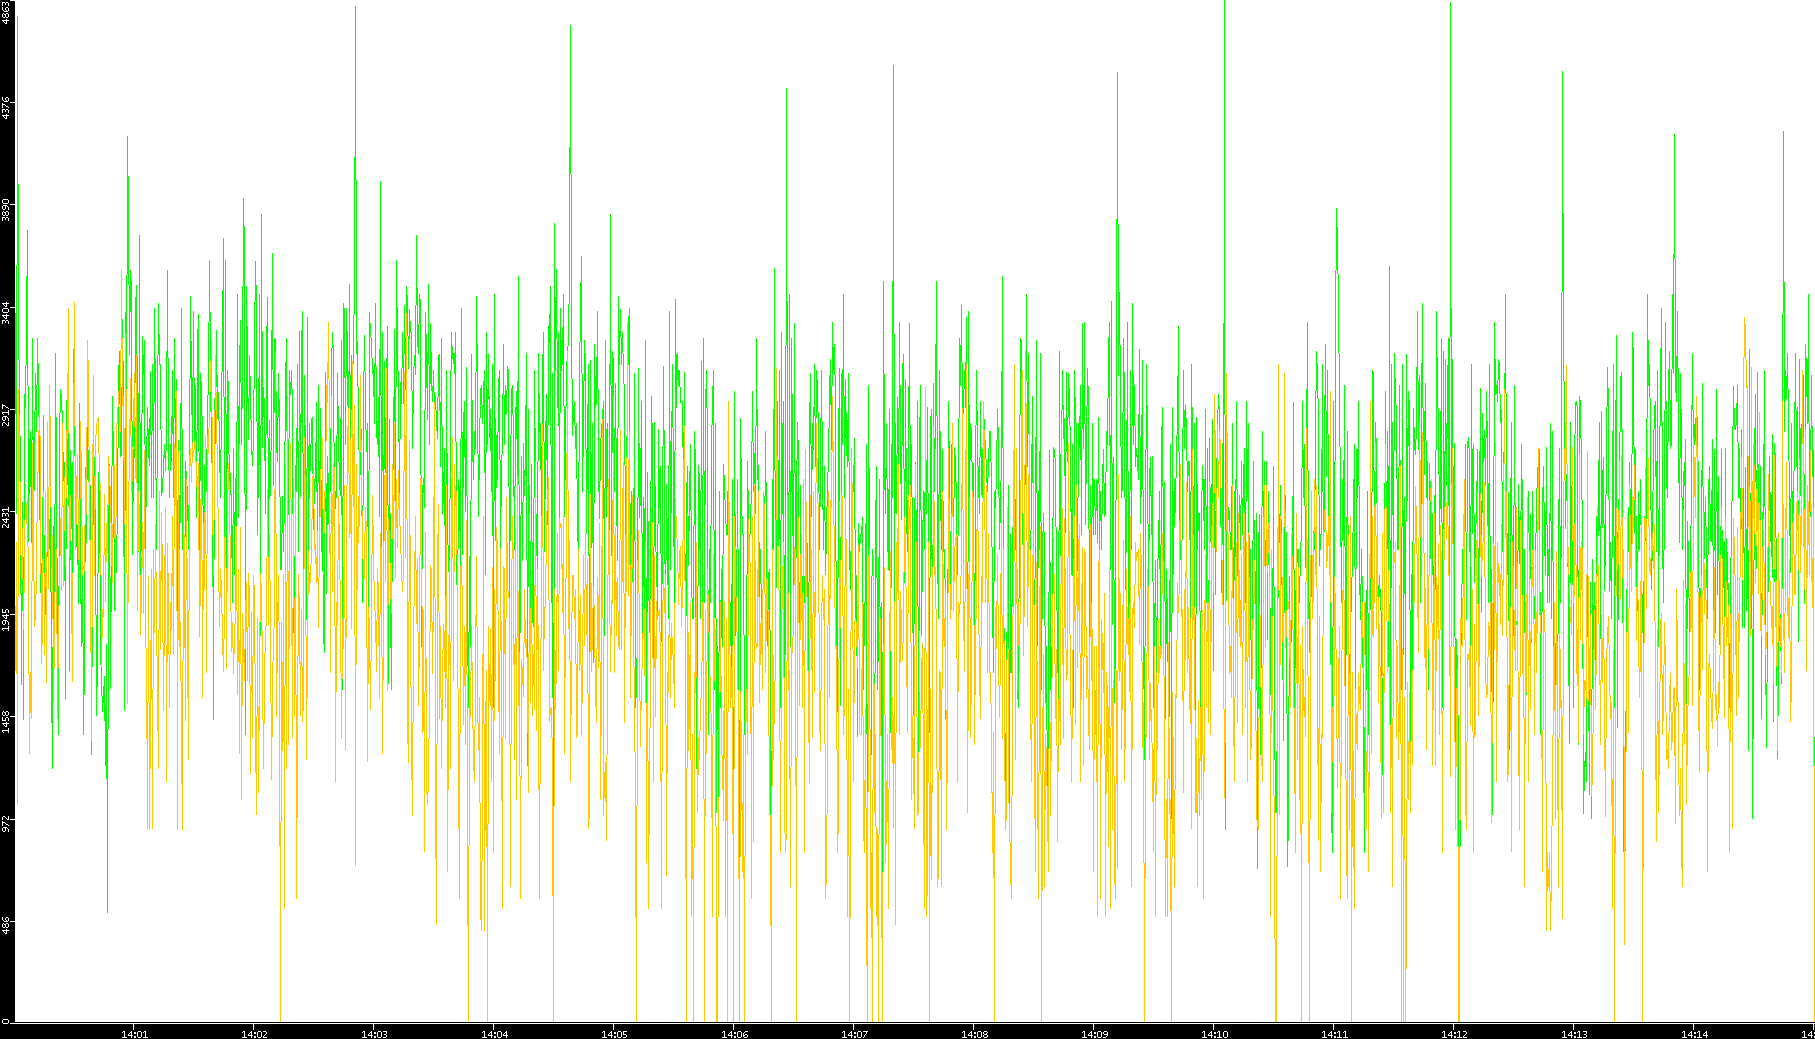Click the 14:14 time axis label

[x=1694, y=1034]
